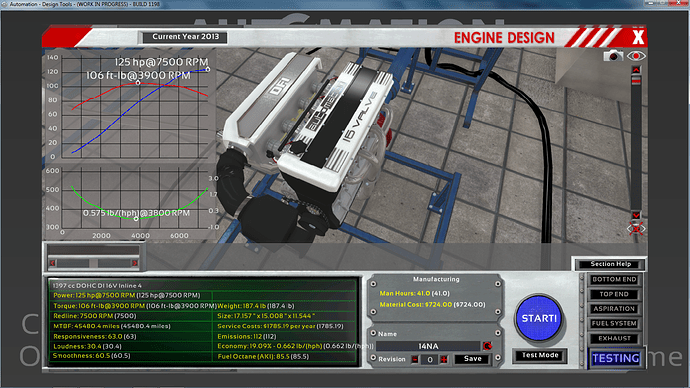Switch to the Fuel System section
Viewport: 690px width, 388px height.
click(614, 323)
